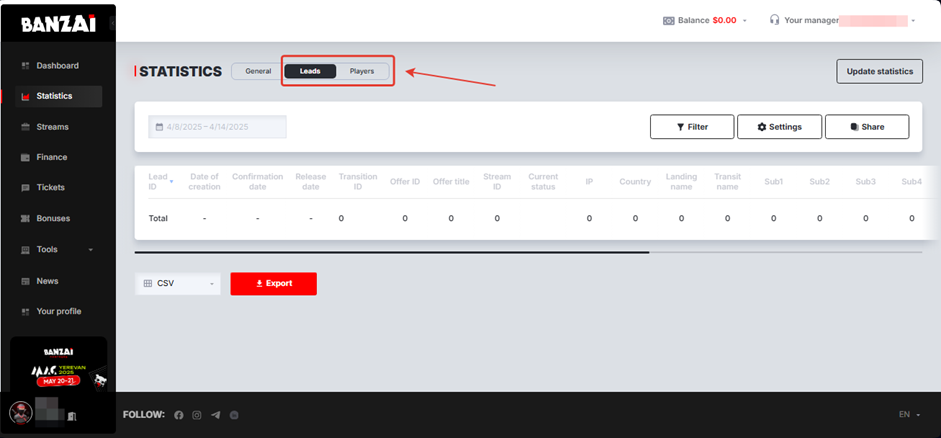This screenshot has width=941, height=438.
Task: Open the Filter panel
Action: [x=692, y=127]
